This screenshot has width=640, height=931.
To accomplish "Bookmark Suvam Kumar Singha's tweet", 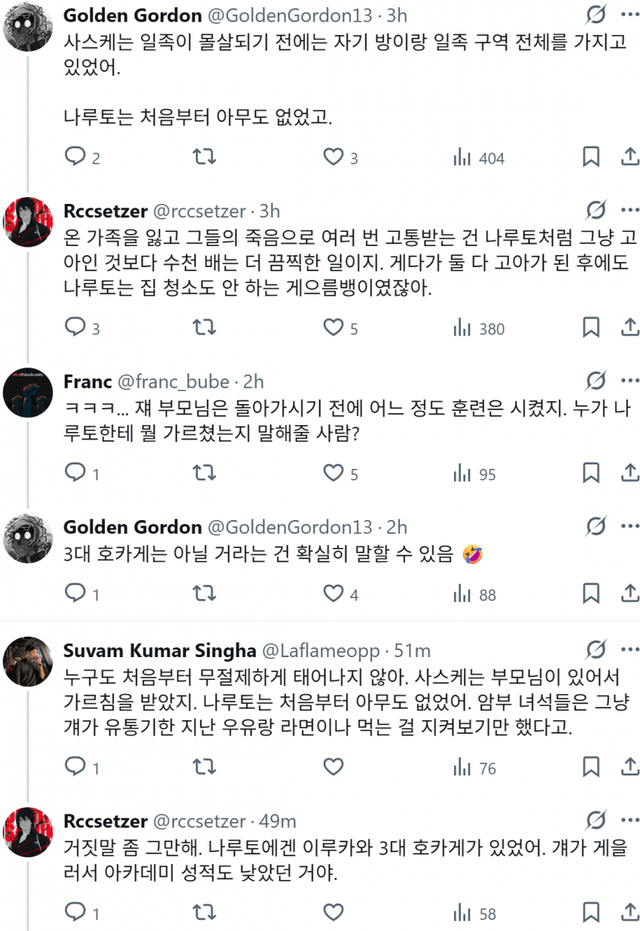I will coord(592,768).
